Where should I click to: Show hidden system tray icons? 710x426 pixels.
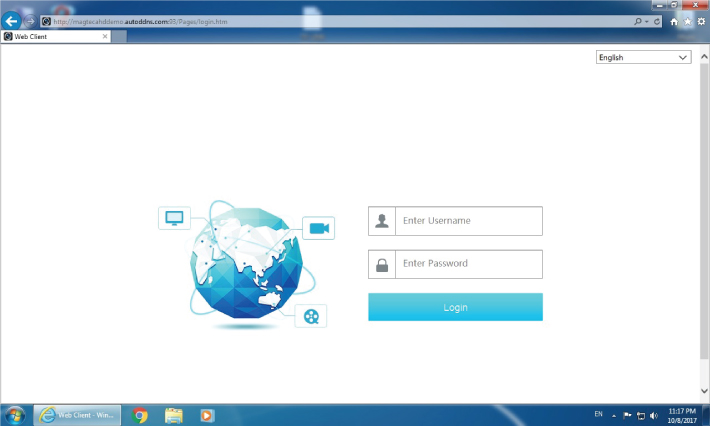(x=614, y=416)
